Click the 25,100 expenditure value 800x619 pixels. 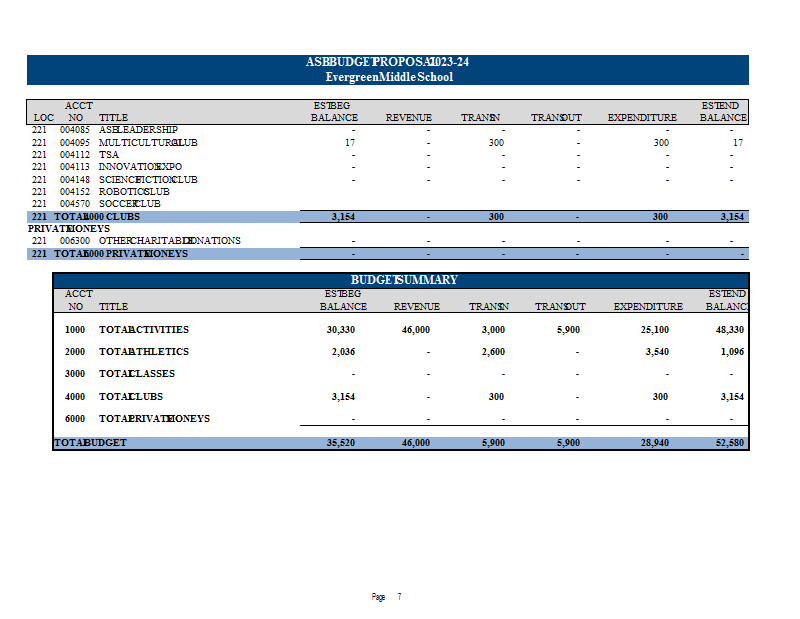point(655,330)
